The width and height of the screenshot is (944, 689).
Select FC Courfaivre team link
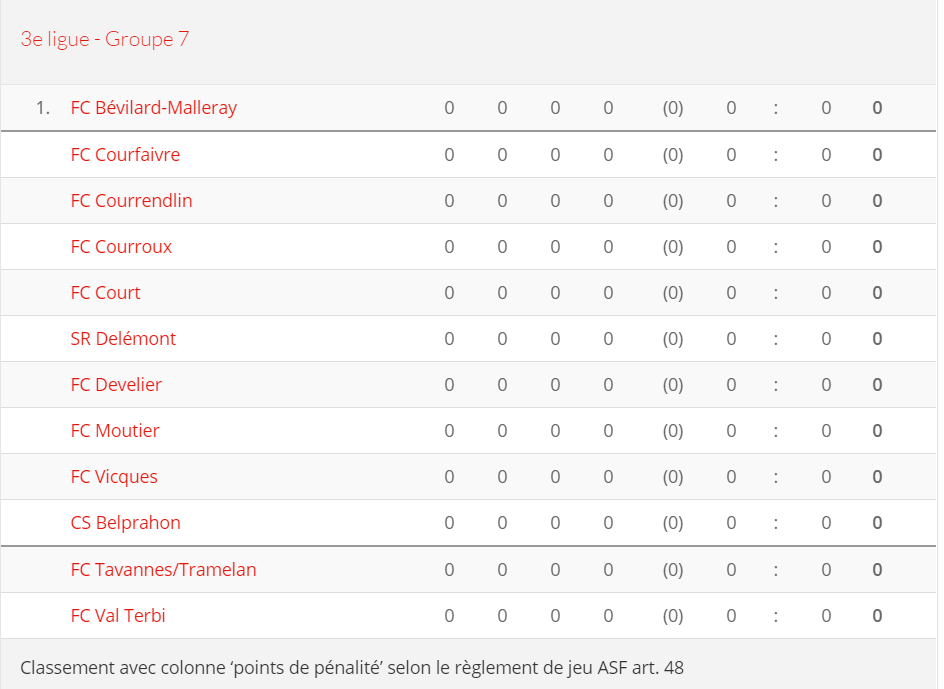125,155
